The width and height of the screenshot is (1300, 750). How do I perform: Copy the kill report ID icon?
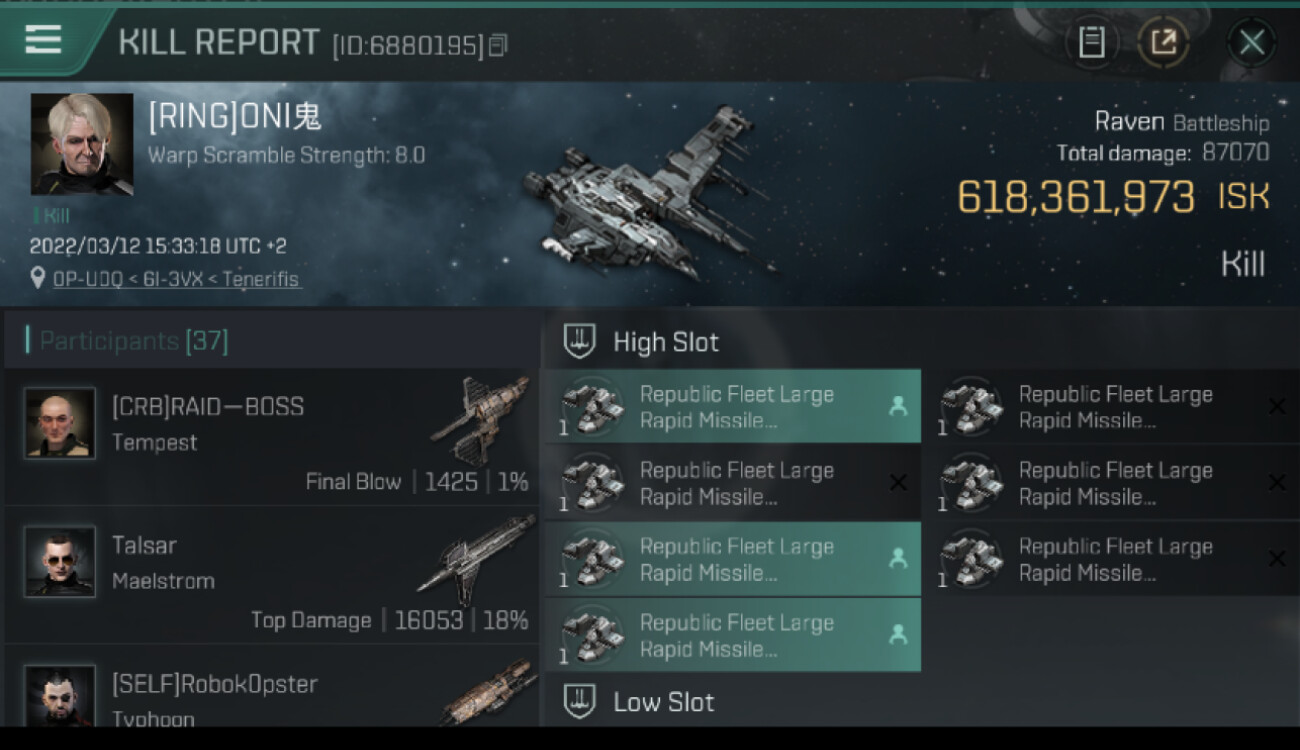point(498,45)
